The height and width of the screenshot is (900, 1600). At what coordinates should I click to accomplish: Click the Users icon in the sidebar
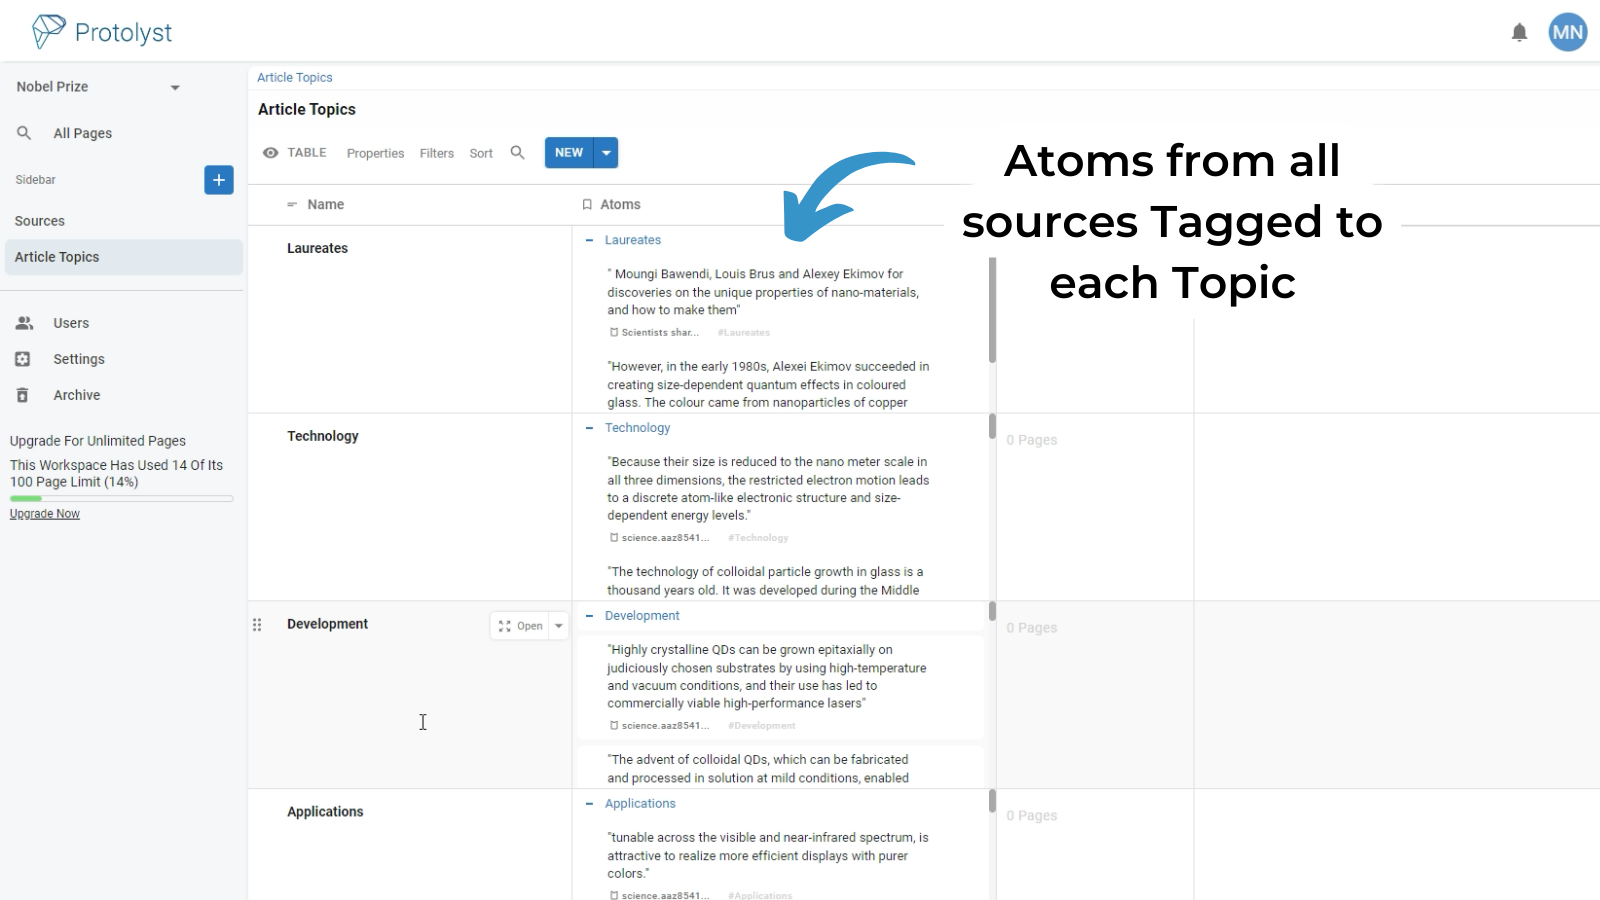[24, 322]
